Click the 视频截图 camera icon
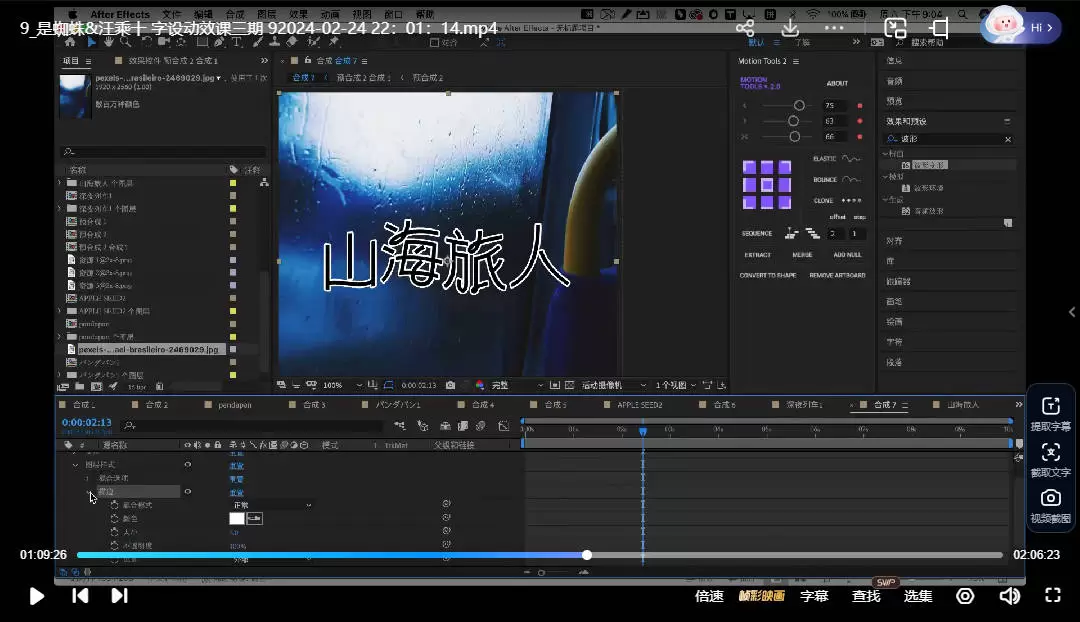This screenshot has height=622, width=1080. [1050, 499]
